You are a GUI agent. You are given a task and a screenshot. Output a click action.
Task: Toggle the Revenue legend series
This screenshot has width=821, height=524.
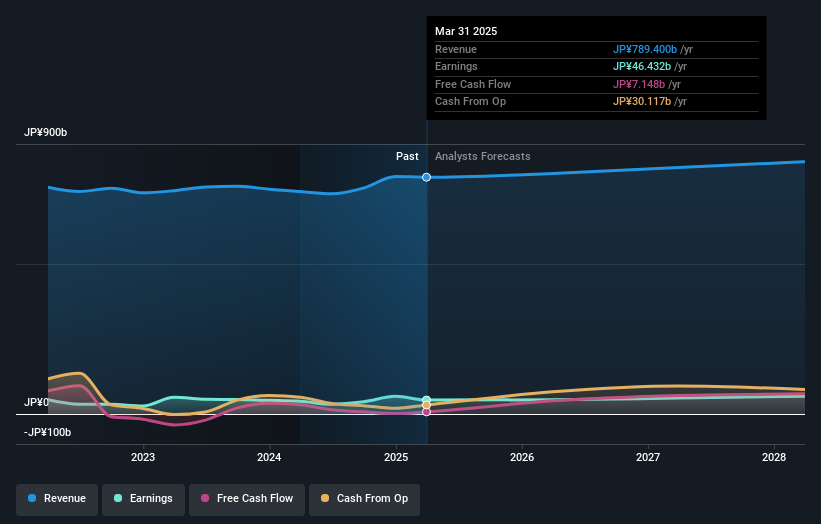(x=57, y=499)
